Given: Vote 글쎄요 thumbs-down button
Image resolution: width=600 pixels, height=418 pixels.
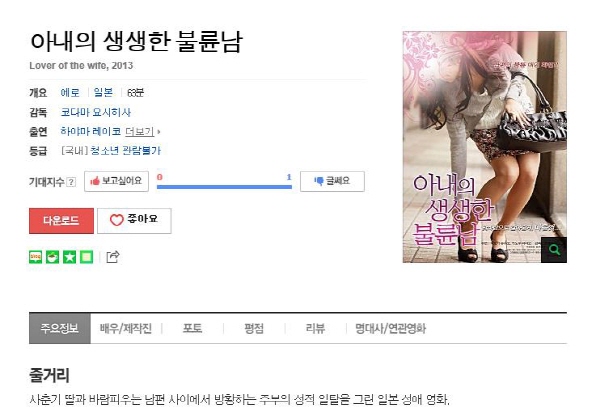Looking at the screenshot, I should [x=332, y=181].
